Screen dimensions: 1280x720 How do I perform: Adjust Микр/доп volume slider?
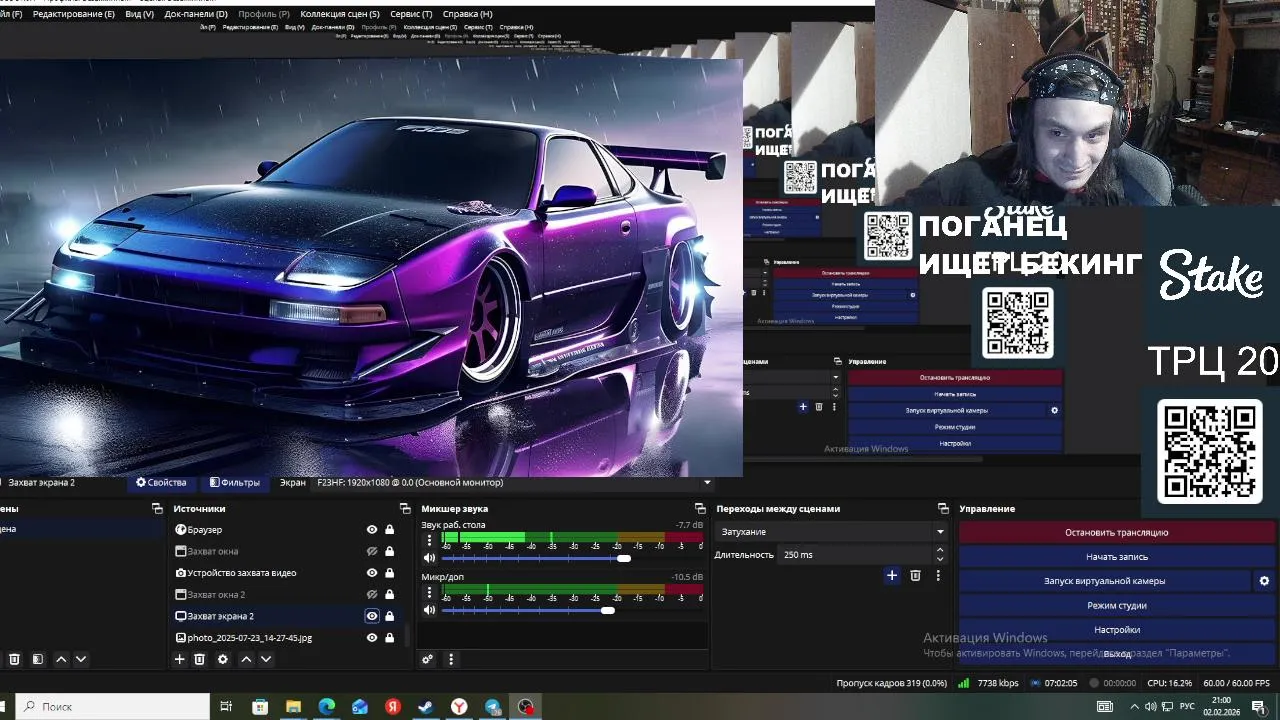(x=607, y=610)
